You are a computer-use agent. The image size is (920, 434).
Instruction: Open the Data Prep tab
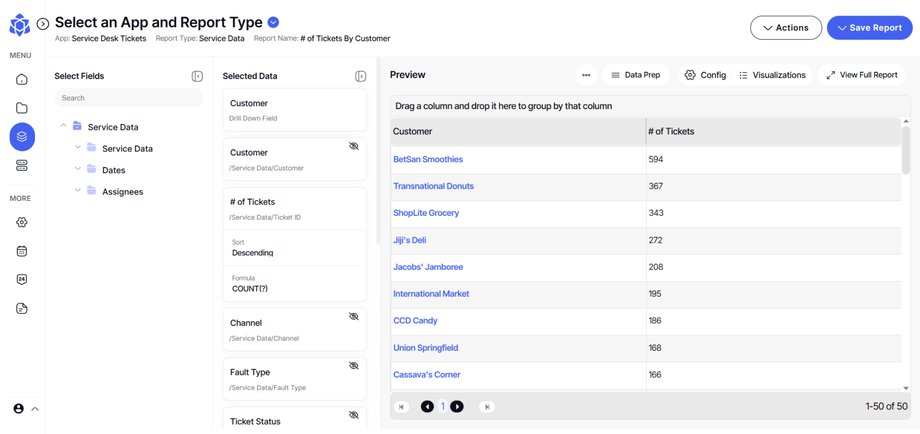tap(635, 75)
